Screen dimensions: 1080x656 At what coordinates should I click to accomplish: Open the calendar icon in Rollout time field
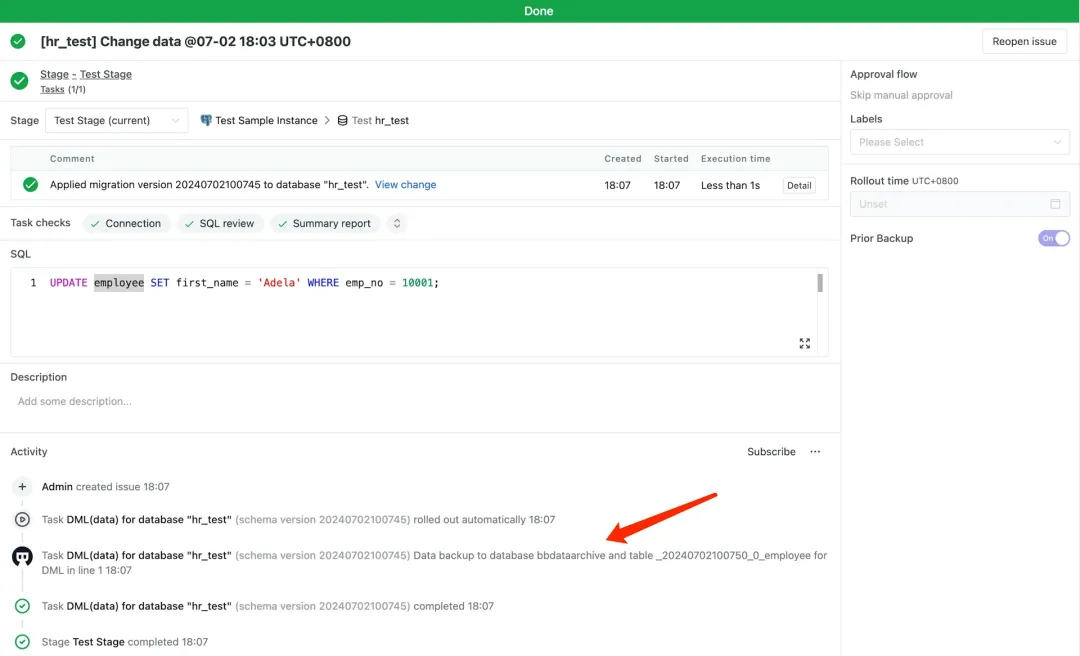(1055, 204)
